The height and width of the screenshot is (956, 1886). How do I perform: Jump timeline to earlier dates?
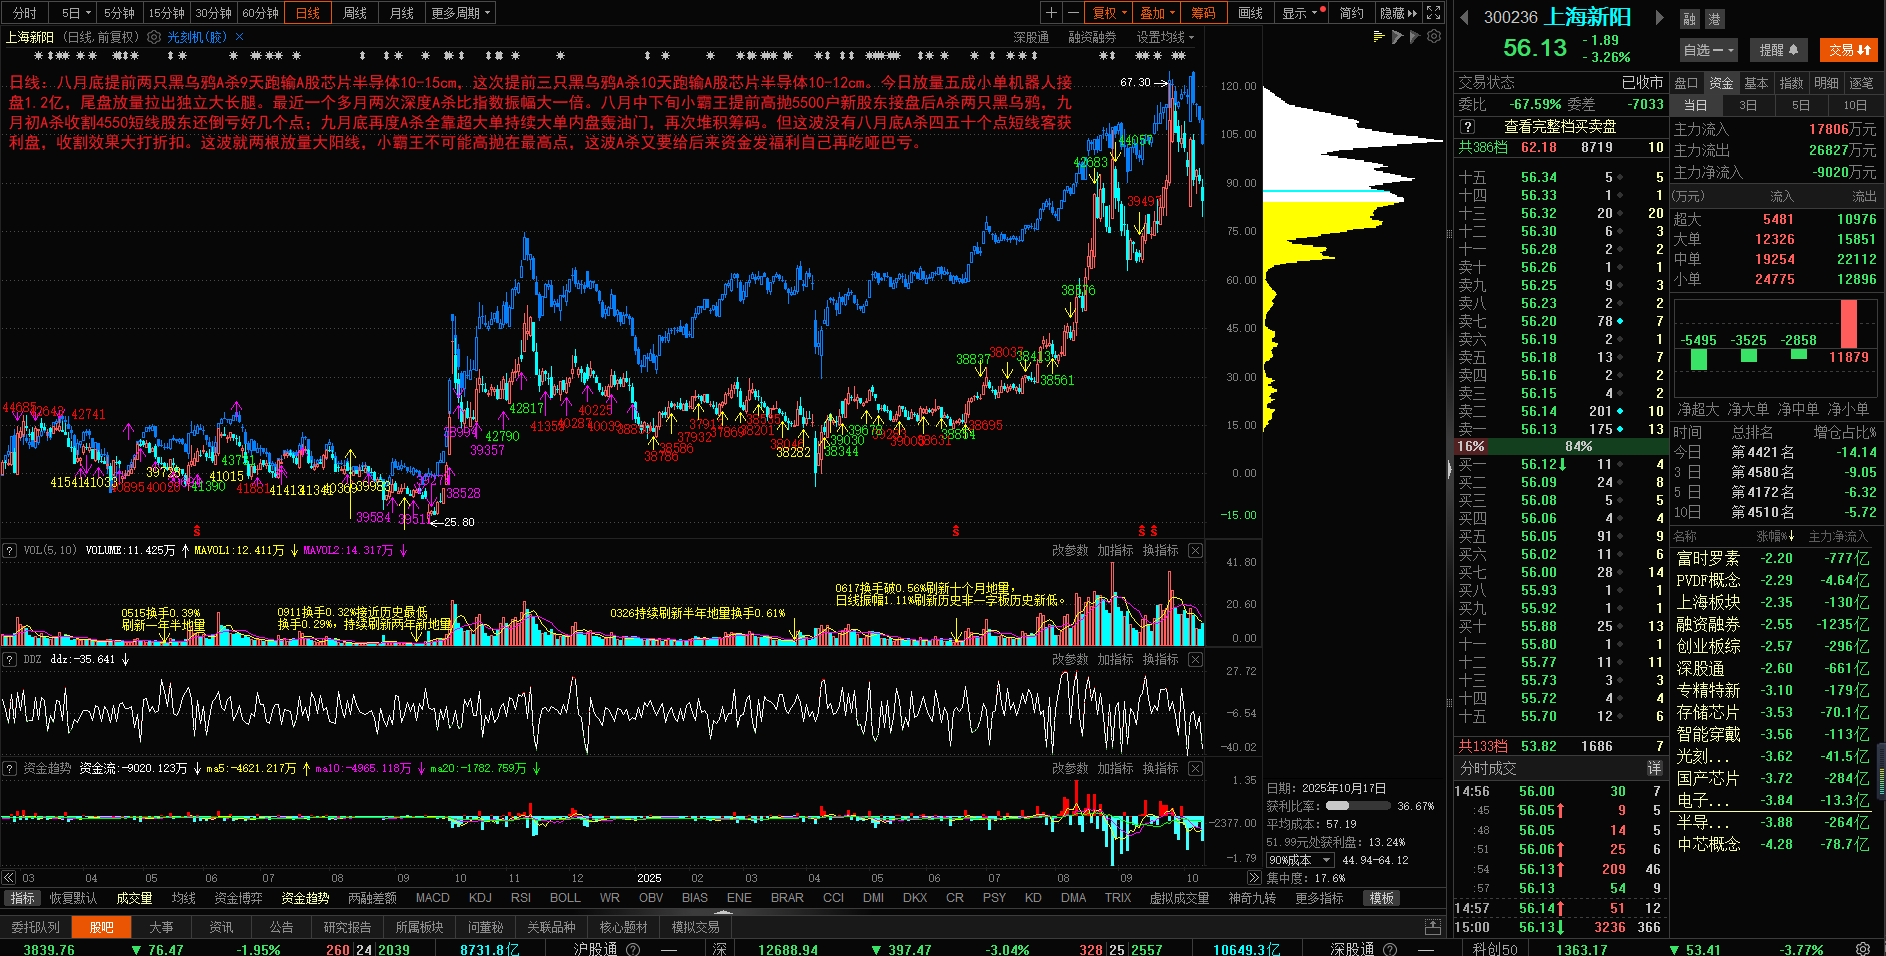[x=9, y=877]
